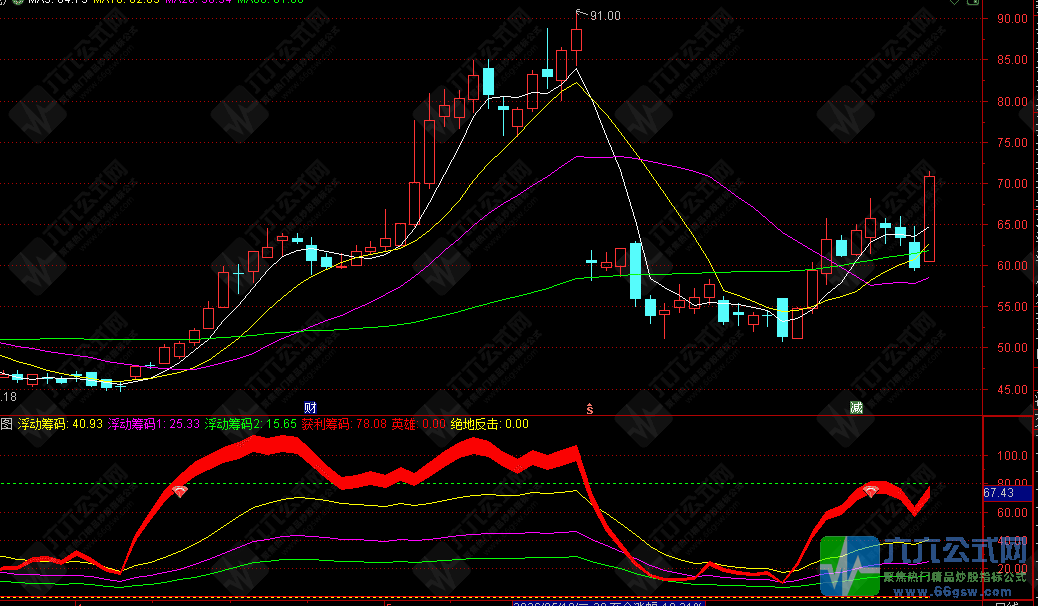Click the 50.00 price axis label
This screenshot has width=1038, height=606.
pyautogui.click(x=1012, y=348)
